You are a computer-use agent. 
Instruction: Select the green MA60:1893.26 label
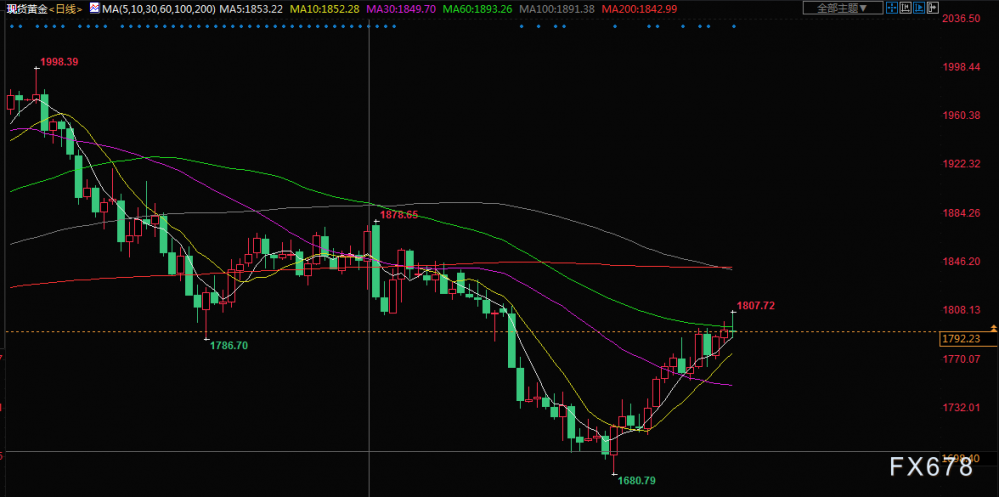[478, 9]
